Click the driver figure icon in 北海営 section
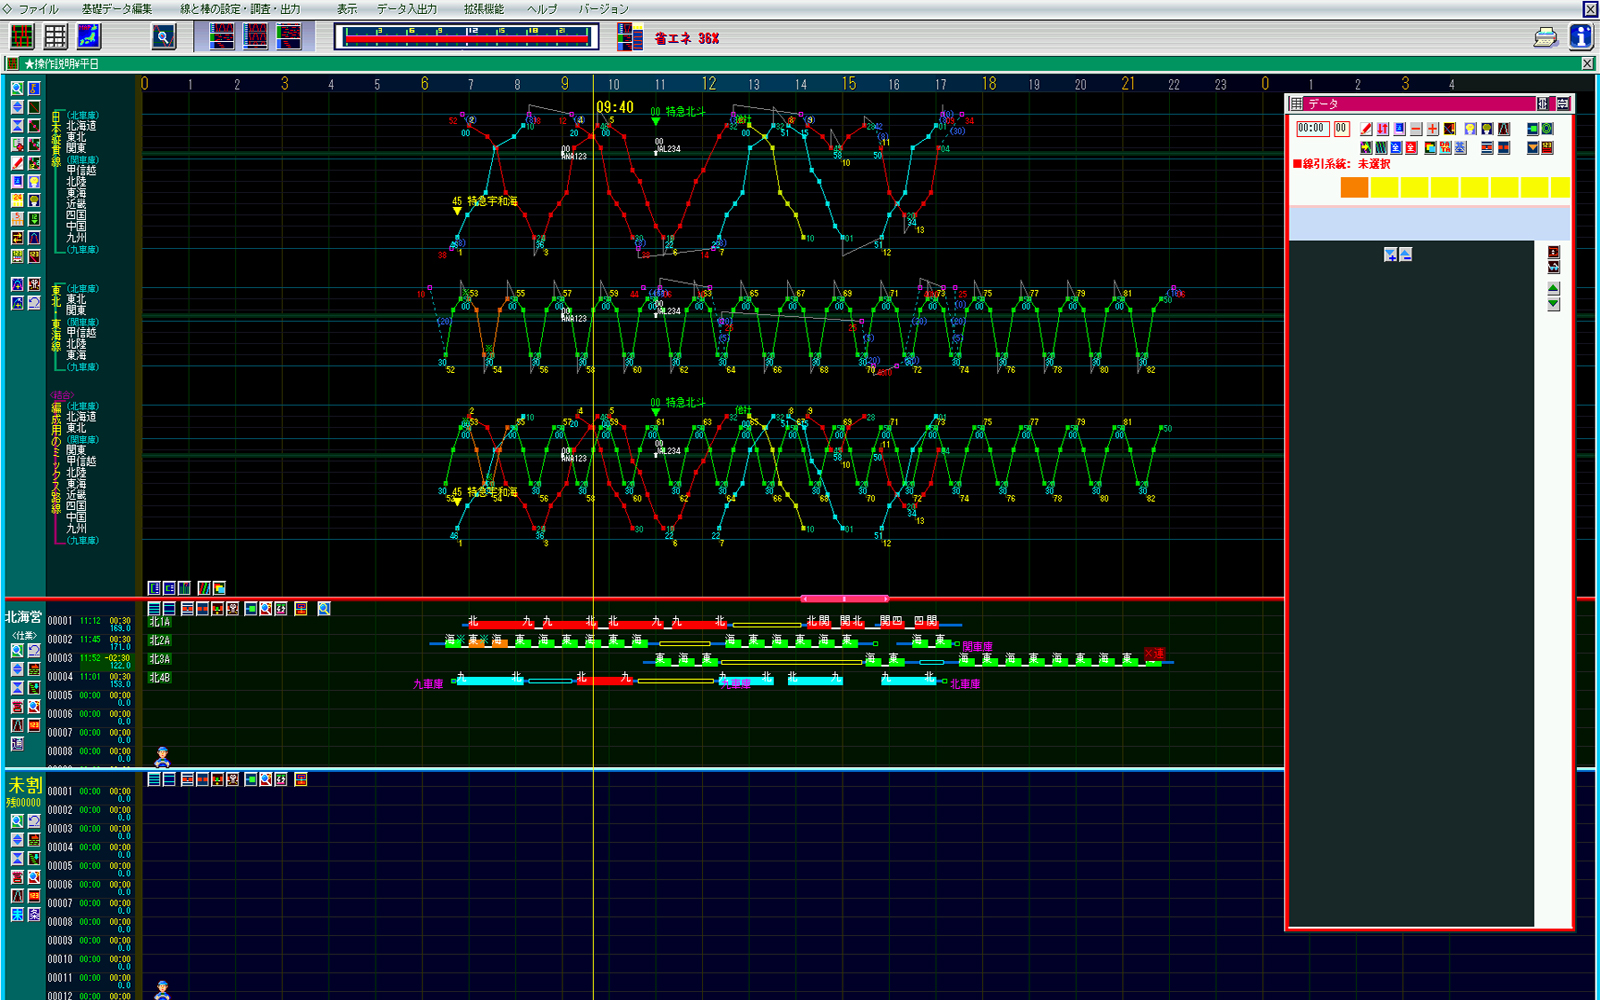 click(162, 756)
